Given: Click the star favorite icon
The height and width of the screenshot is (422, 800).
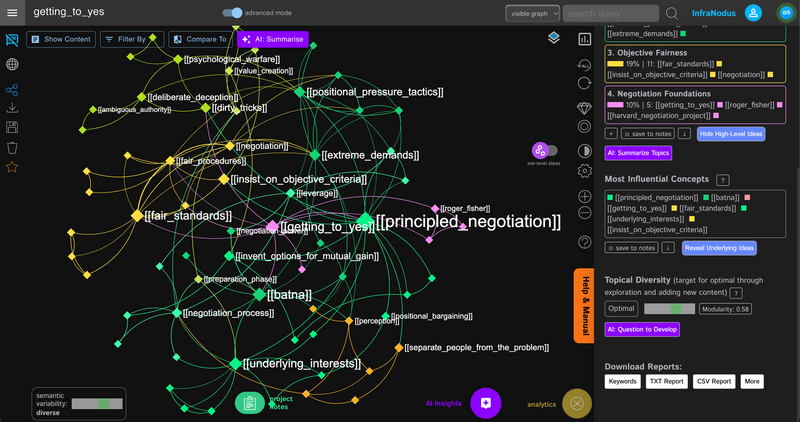Looking at the screenshot, I should pos(12,167).
